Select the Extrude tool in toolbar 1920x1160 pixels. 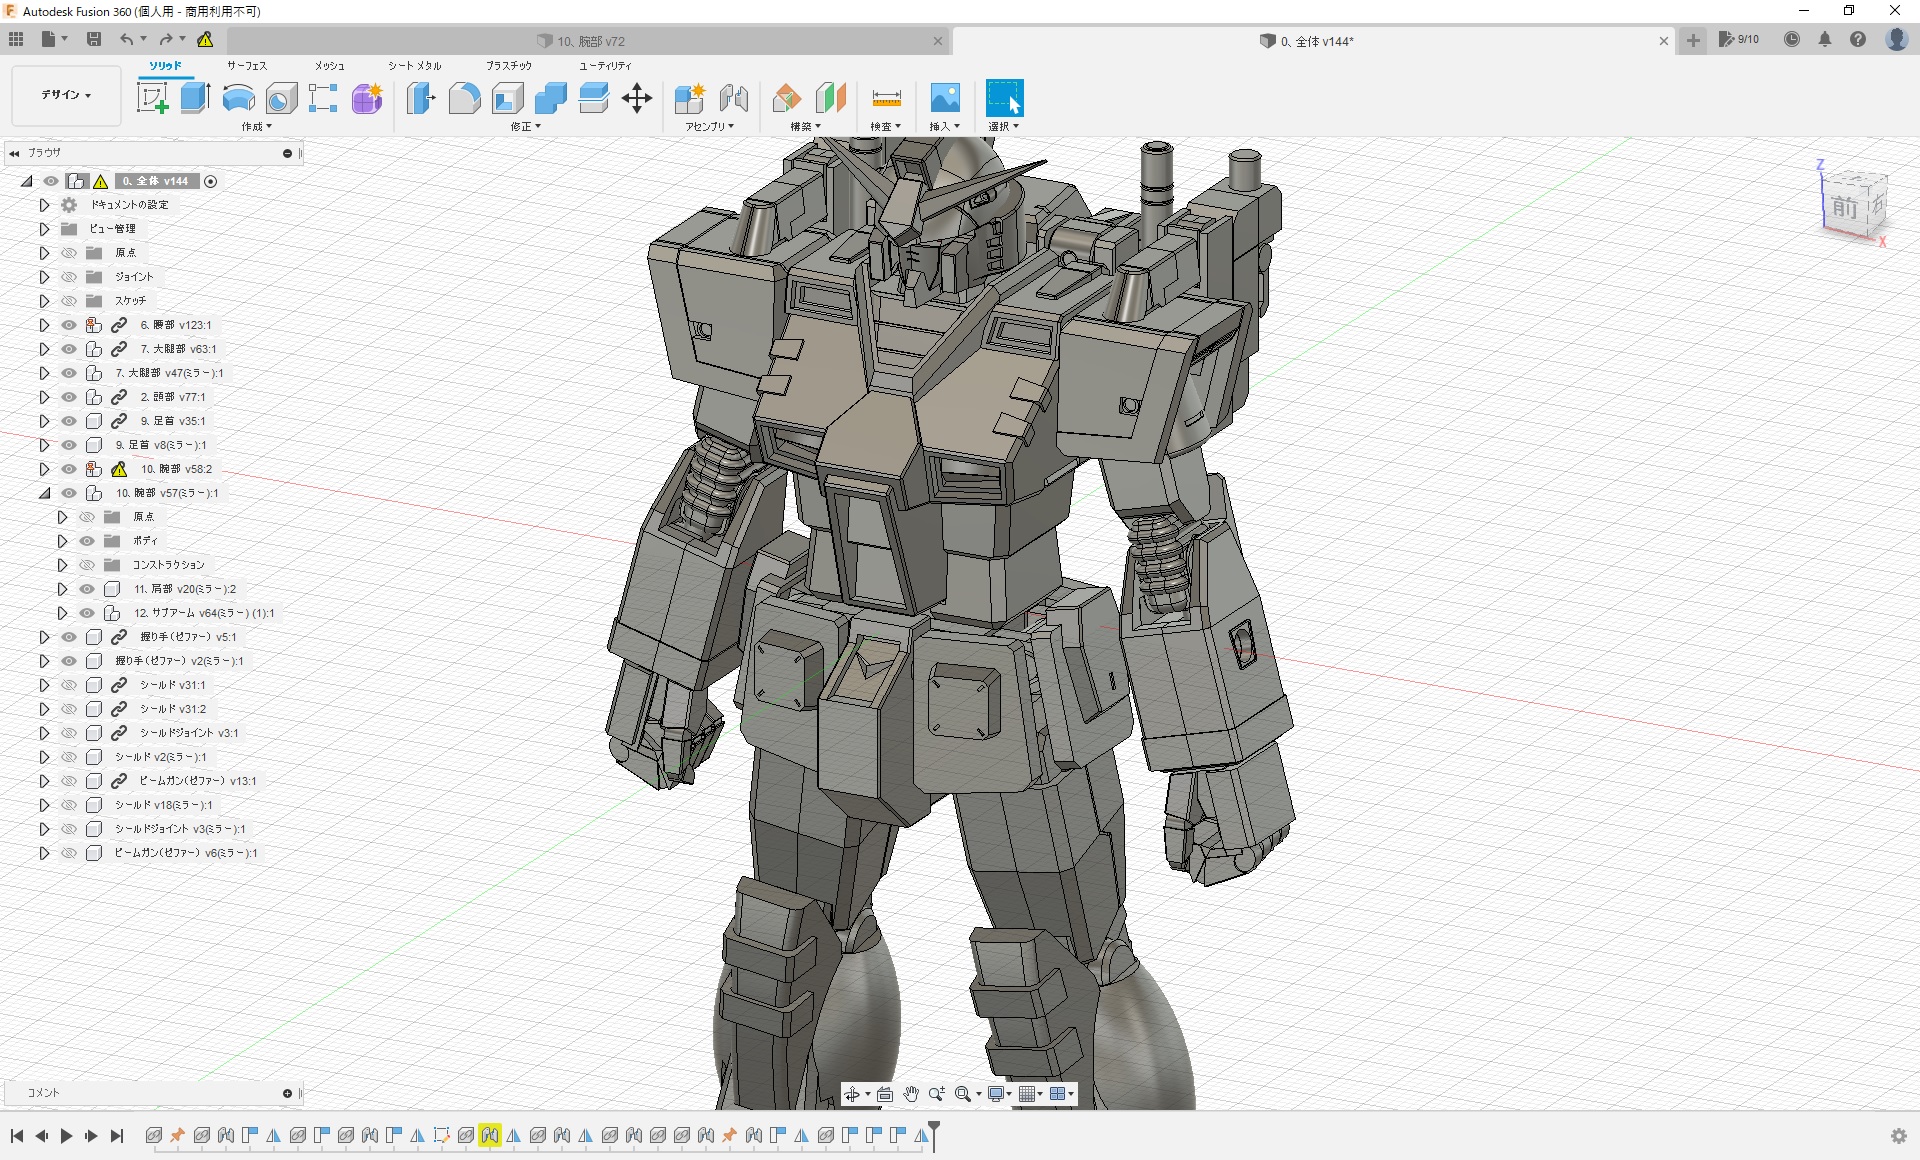click(195, 98)
